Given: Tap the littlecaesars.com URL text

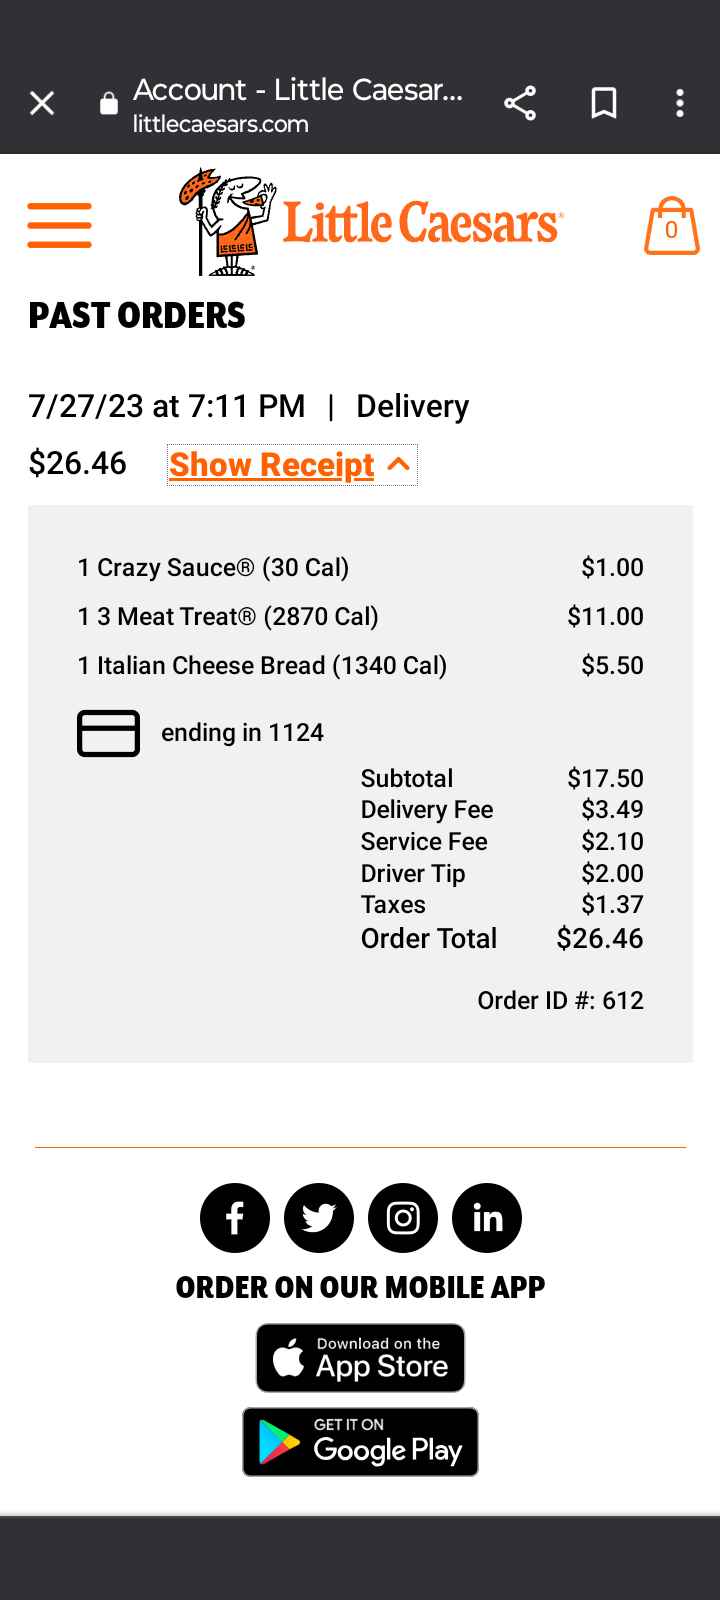Looking at the screenshot, I should pyautogui.click(x=221, y=125).
